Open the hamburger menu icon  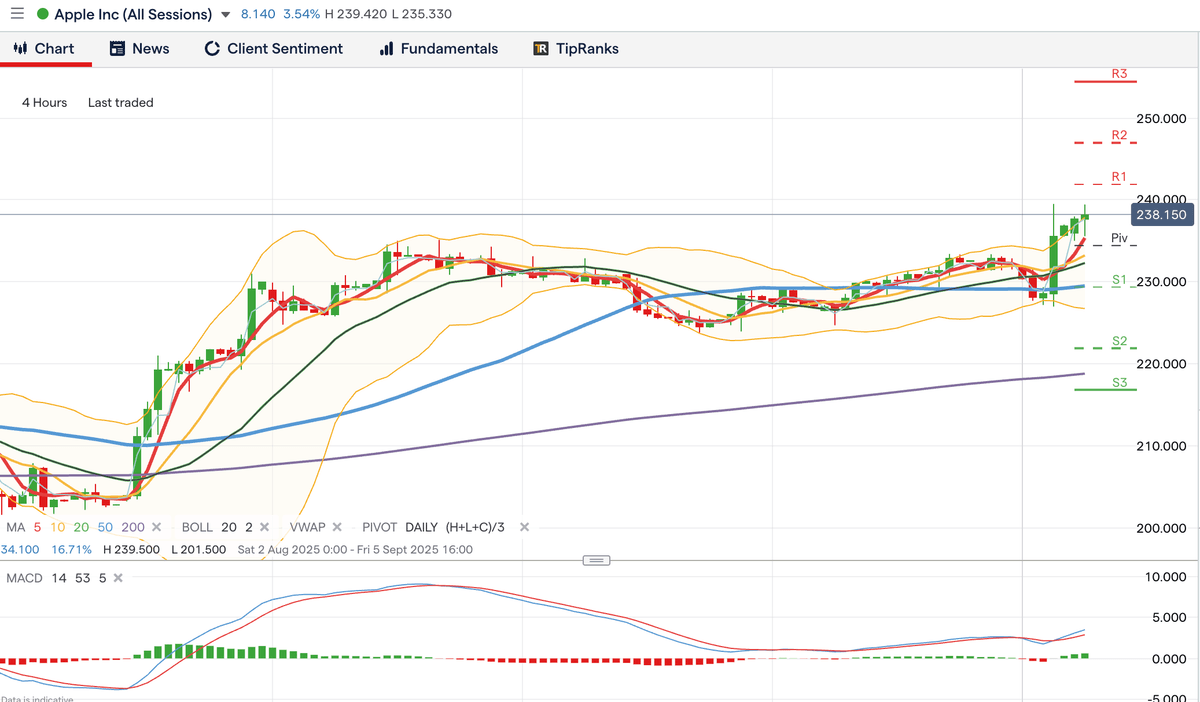pos(16,15)
